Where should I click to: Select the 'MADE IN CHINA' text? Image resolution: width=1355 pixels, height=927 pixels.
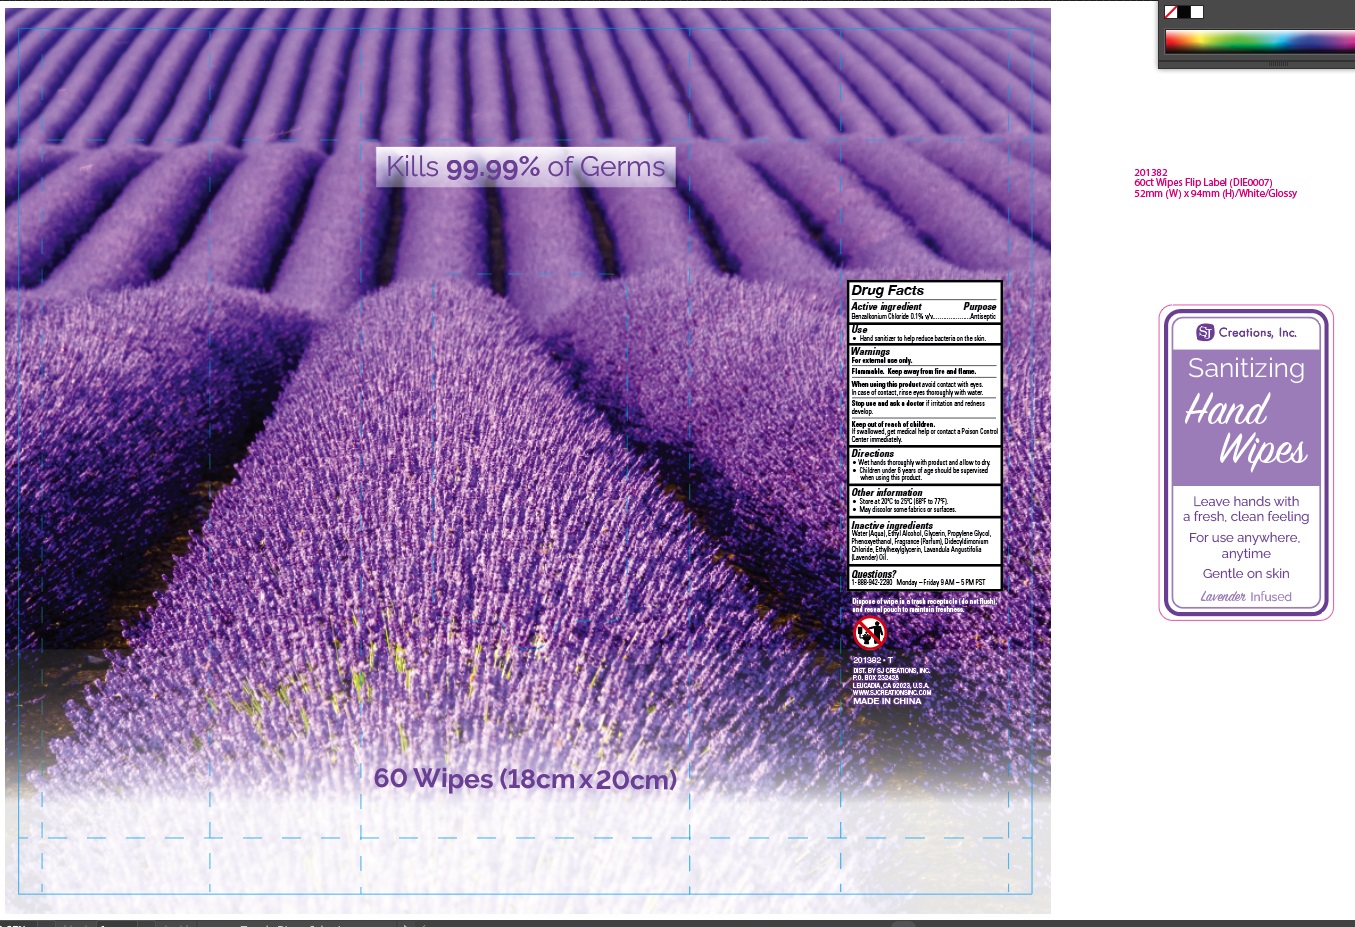point(887,701)
